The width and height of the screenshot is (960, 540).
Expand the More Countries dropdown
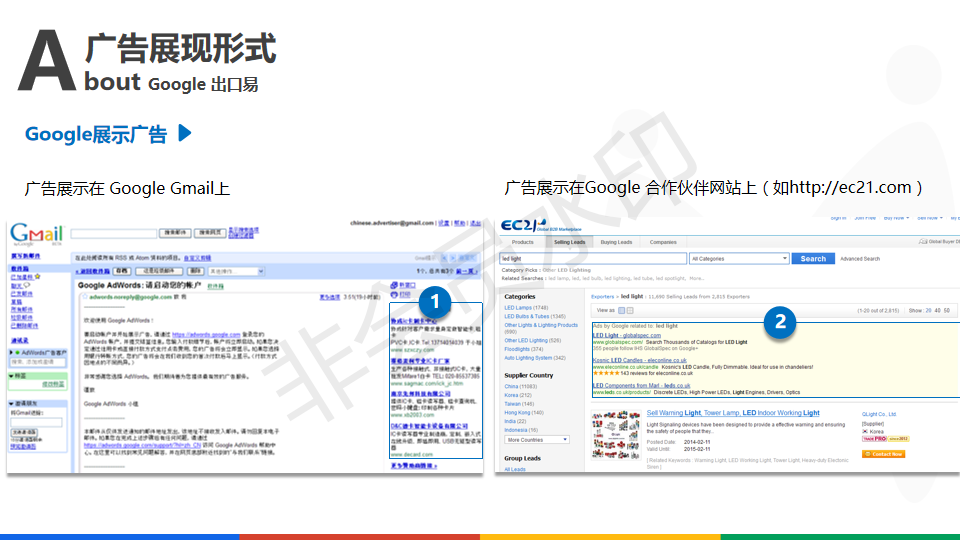(x=536, y=439)
